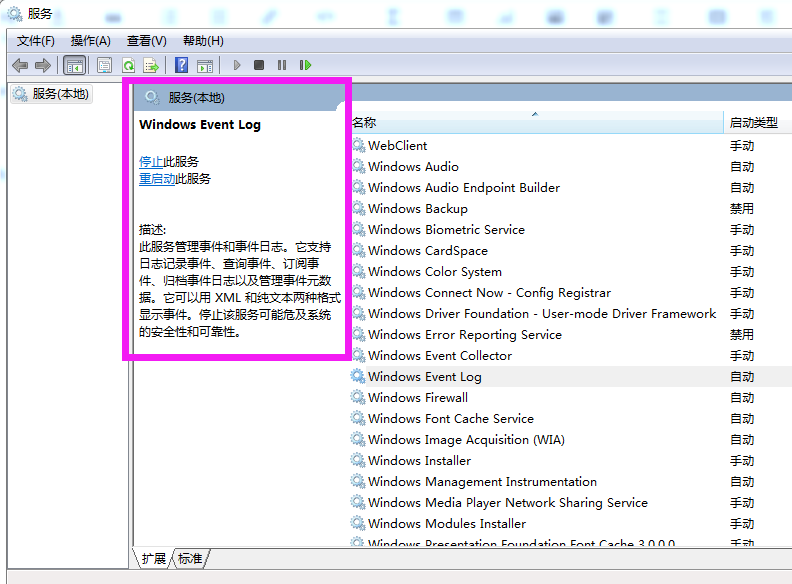Click 手动 startup type of WebClient

pyautogui.click(x=742, y=145)
